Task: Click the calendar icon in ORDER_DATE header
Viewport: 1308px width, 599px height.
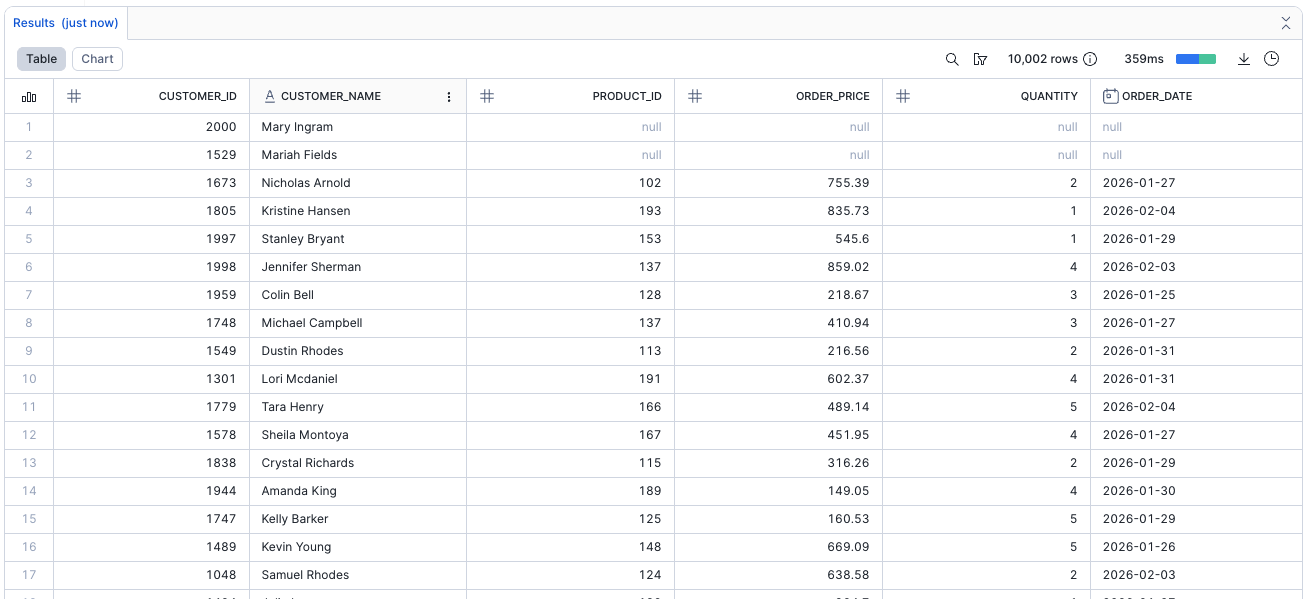Action: [1110, 97]
